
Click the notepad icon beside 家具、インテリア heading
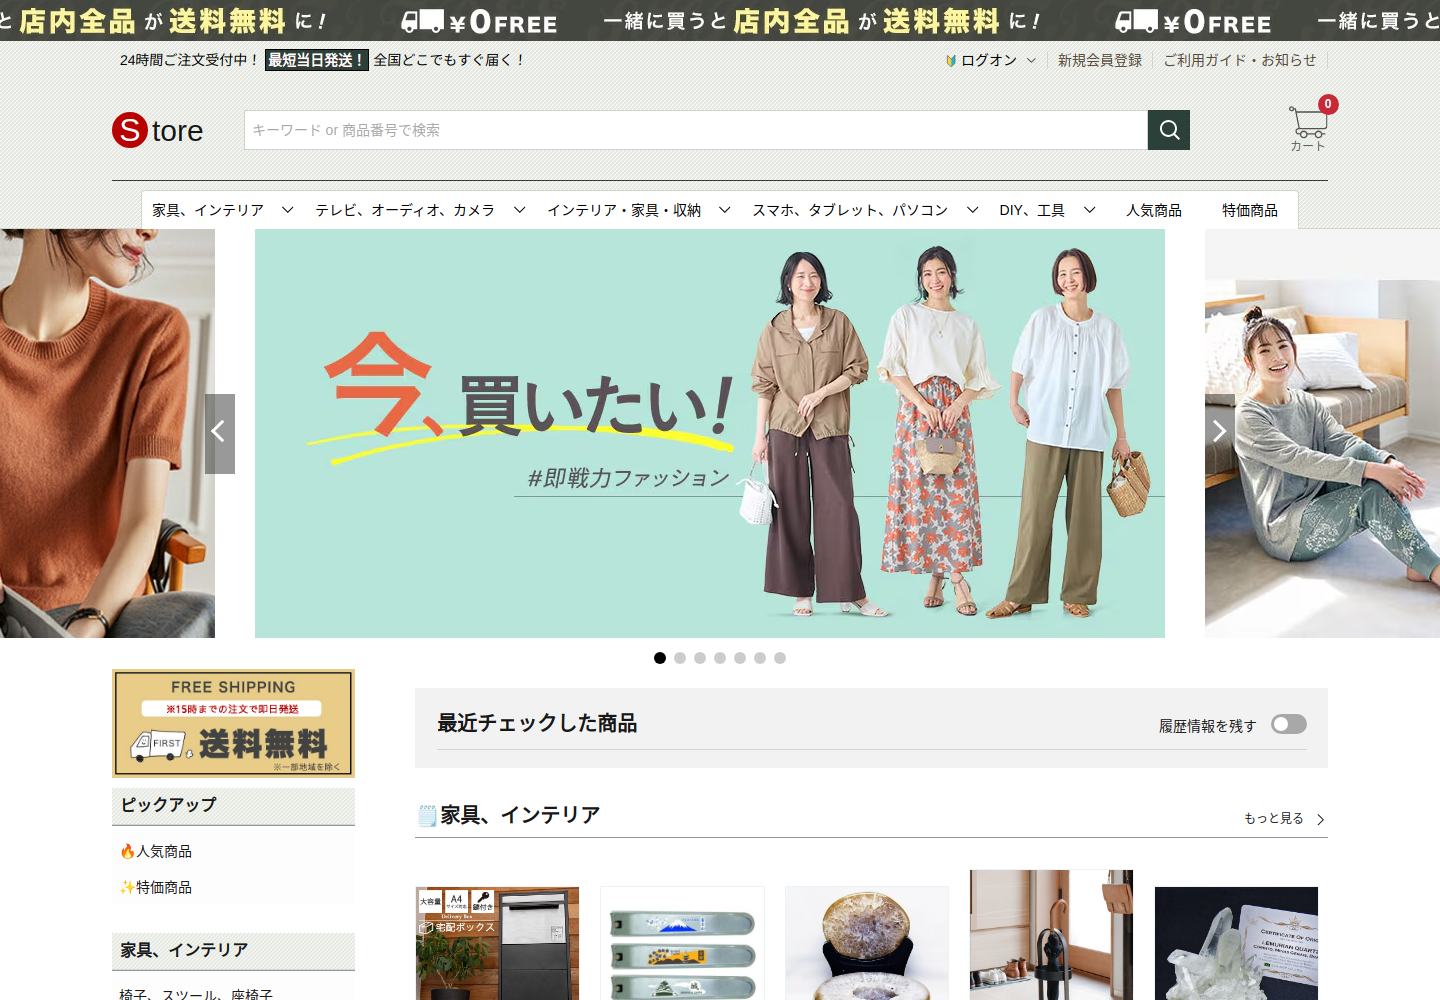[427, 816]
